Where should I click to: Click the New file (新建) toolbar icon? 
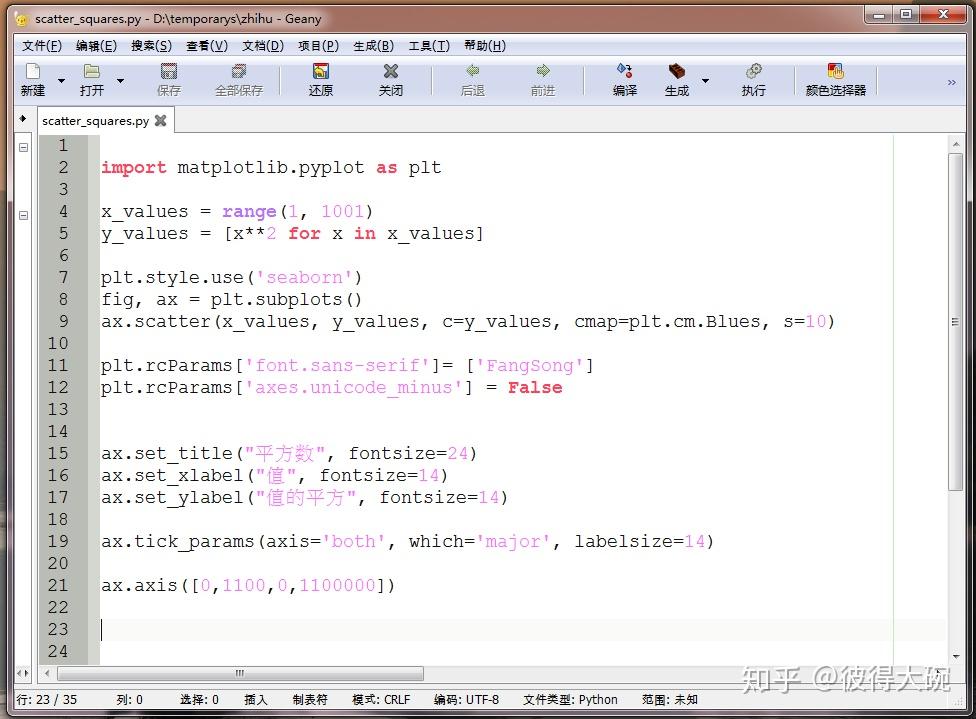[x=33, y=72]
